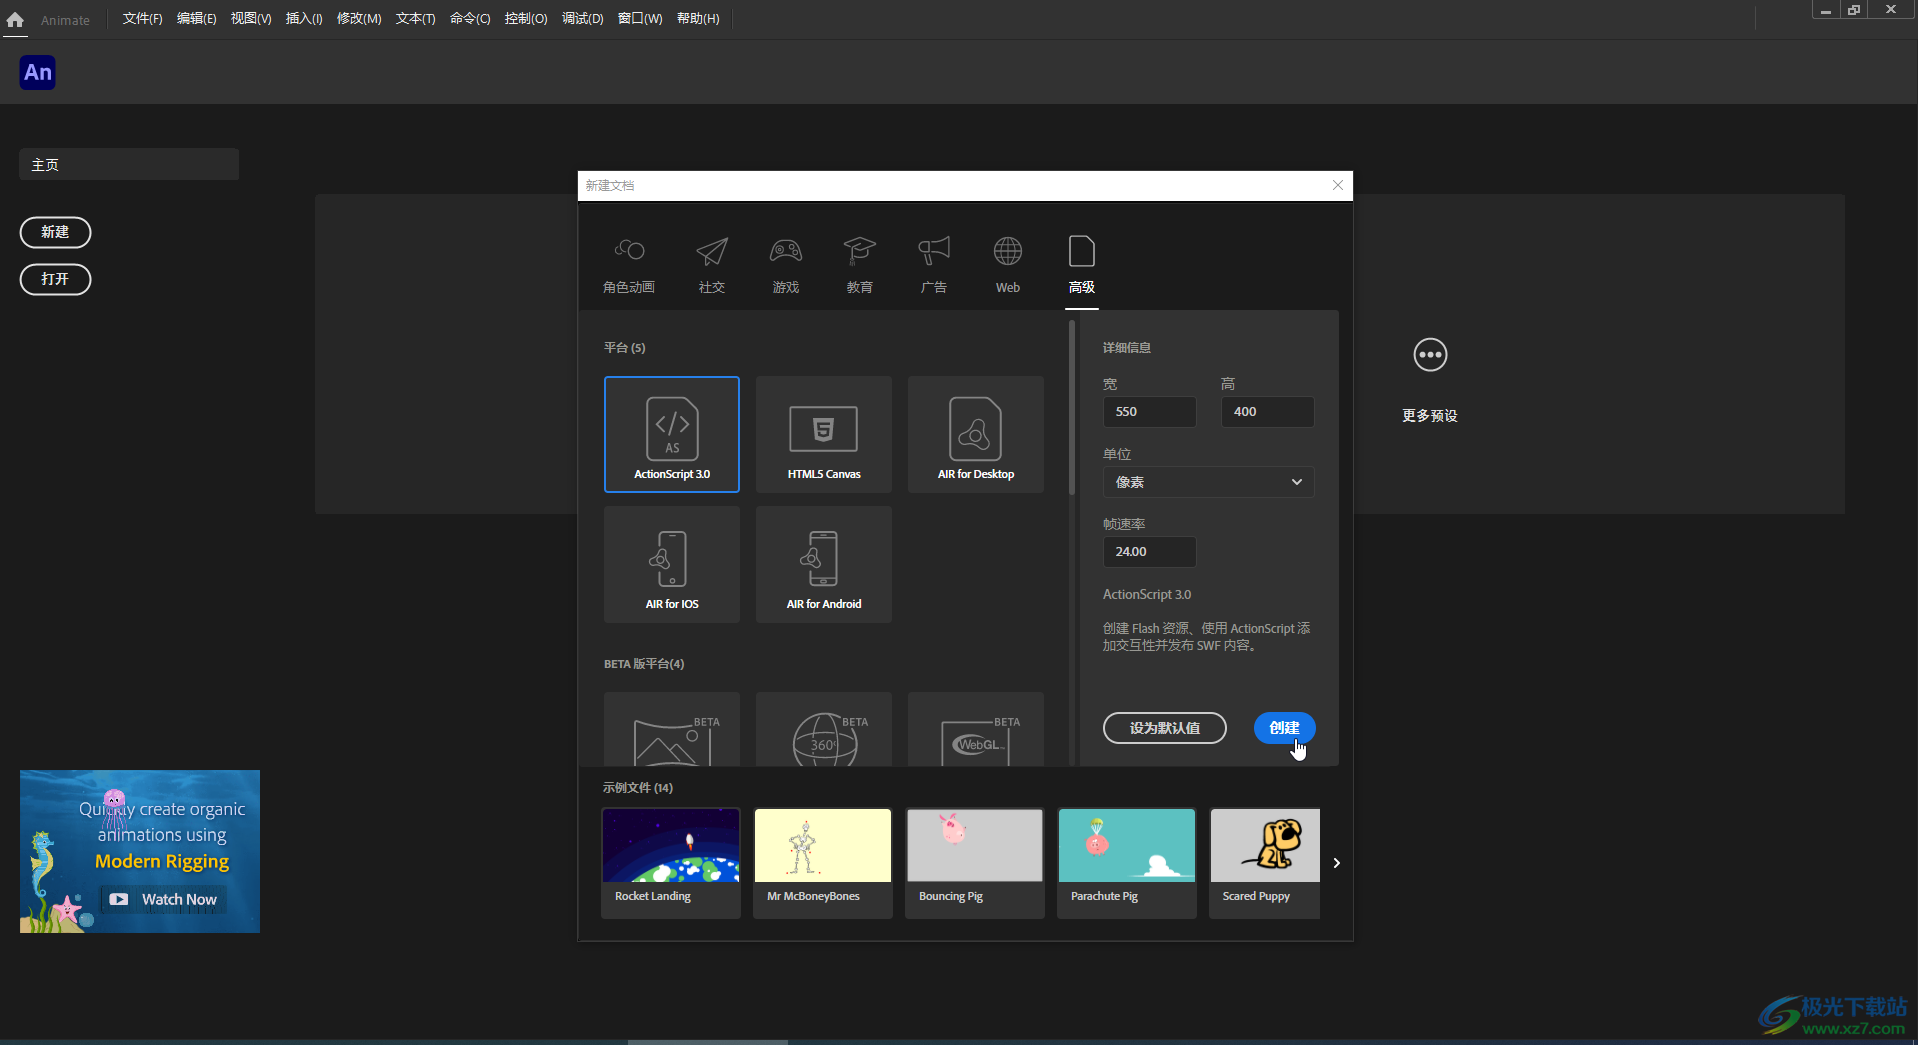This screenshot has height=1045, width=1918.
Task: Open the Scared Puppy sample file
Action: point(1265,863)
